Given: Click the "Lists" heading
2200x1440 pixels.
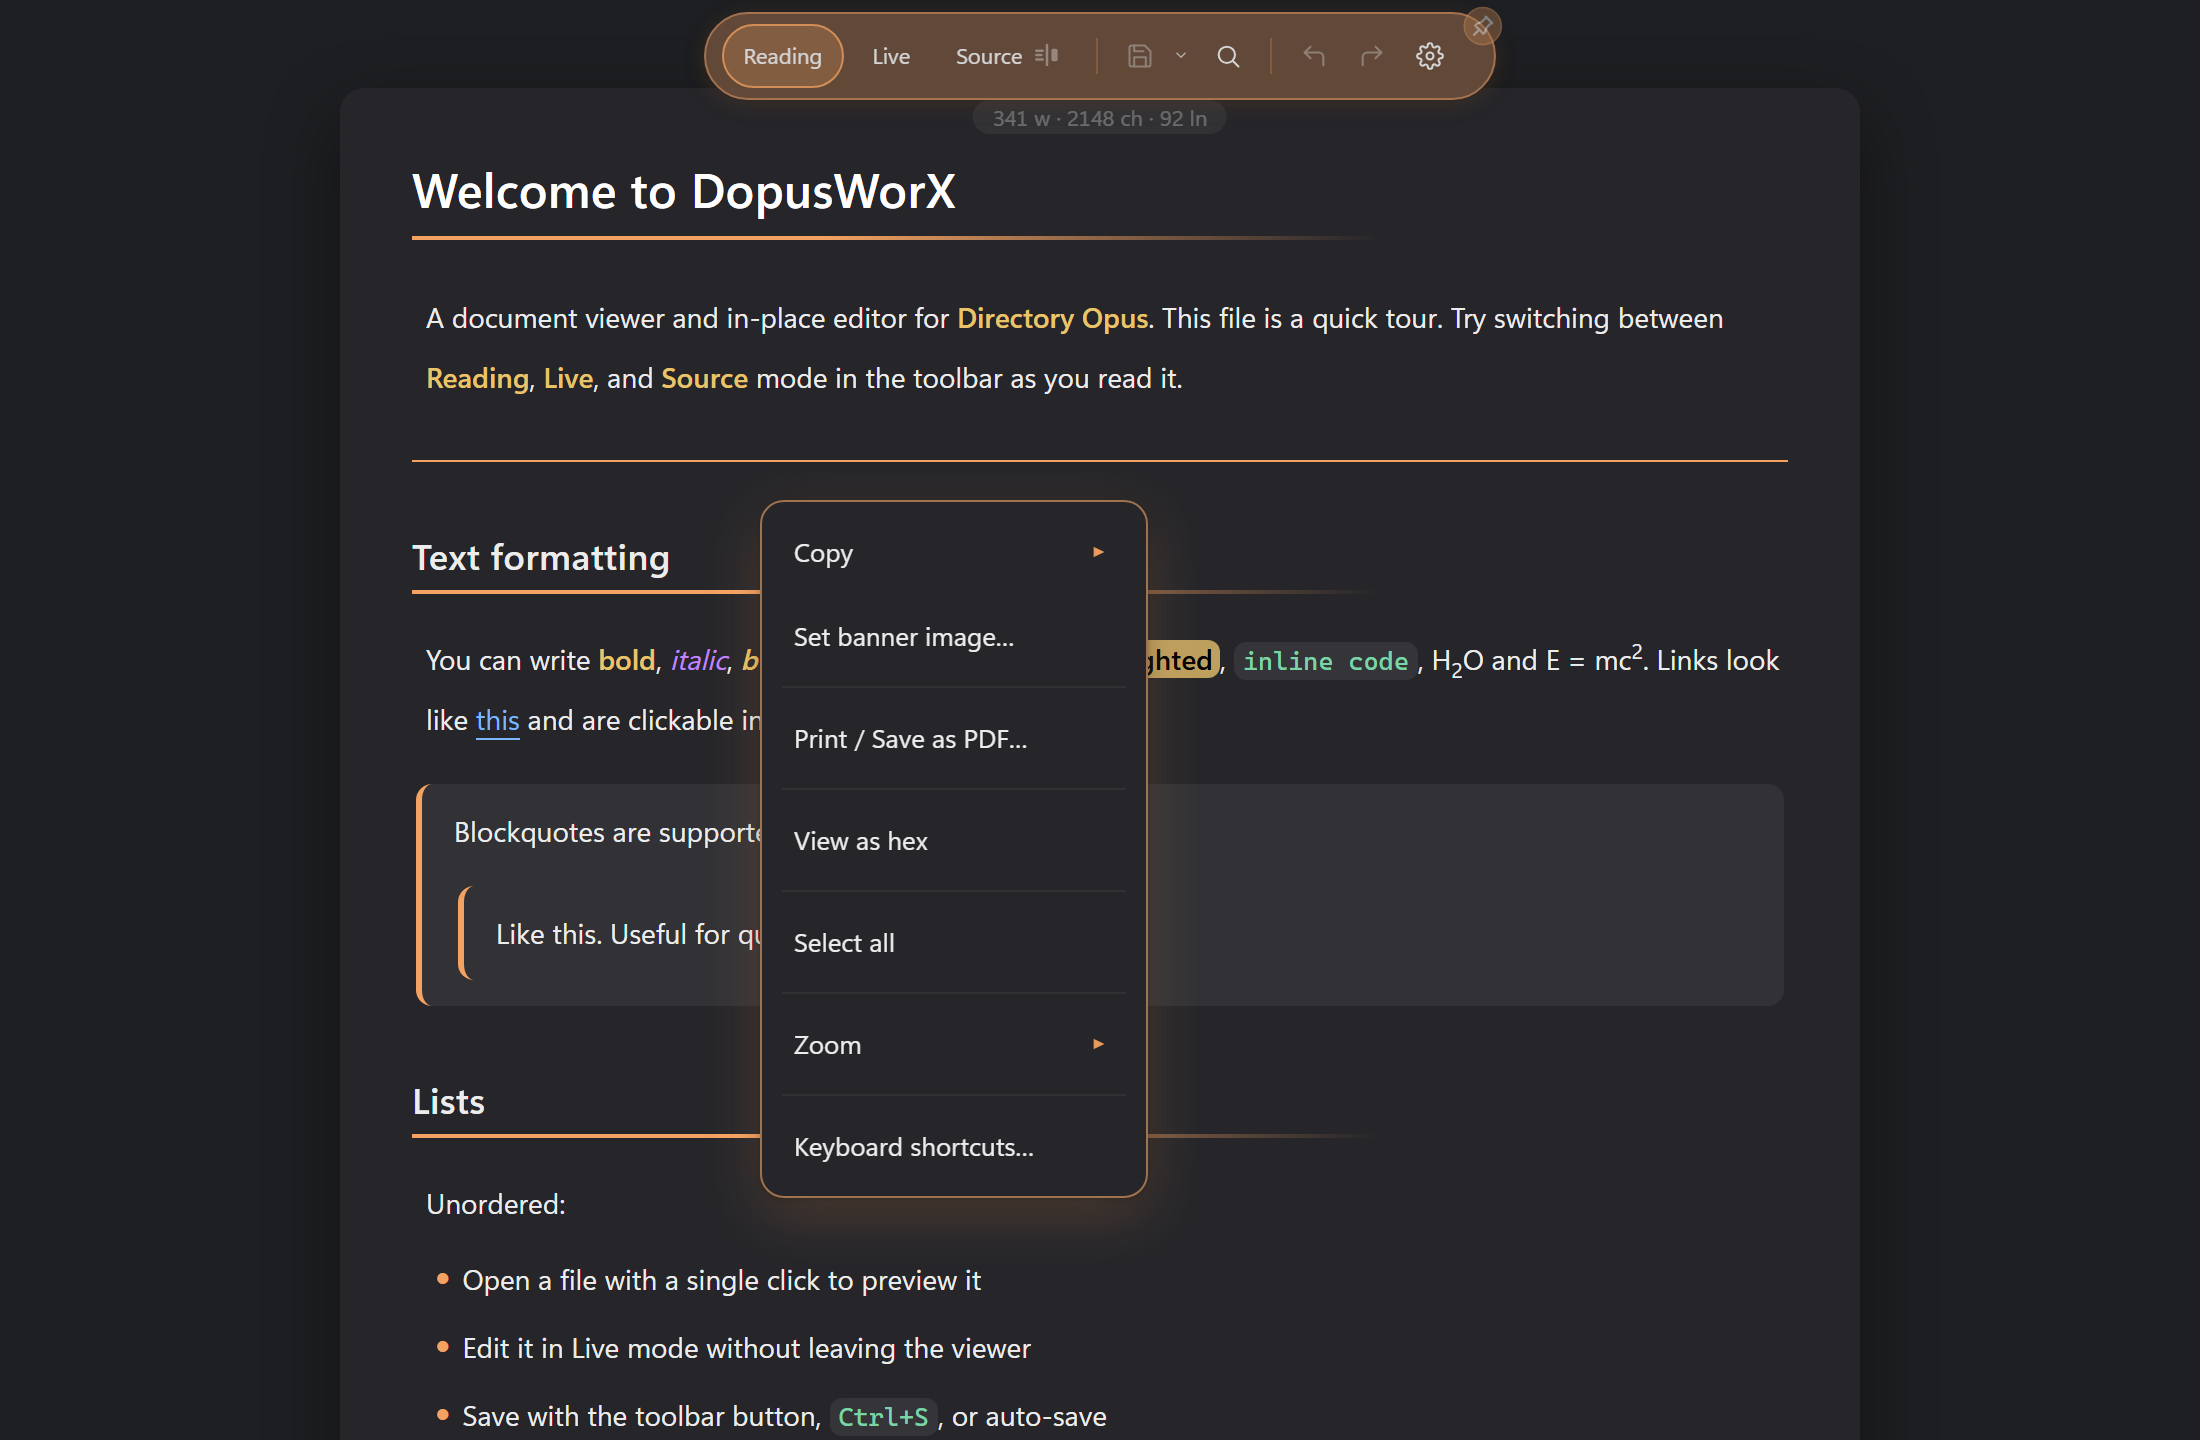Looking at the screenshot, I should tap(448, 1102).
